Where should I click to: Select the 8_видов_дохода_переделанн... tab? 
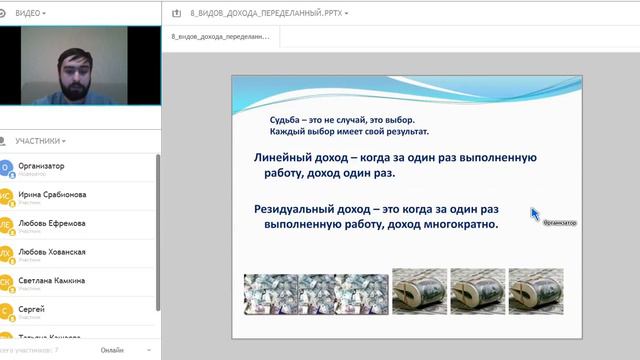click(x=220, y=36)
